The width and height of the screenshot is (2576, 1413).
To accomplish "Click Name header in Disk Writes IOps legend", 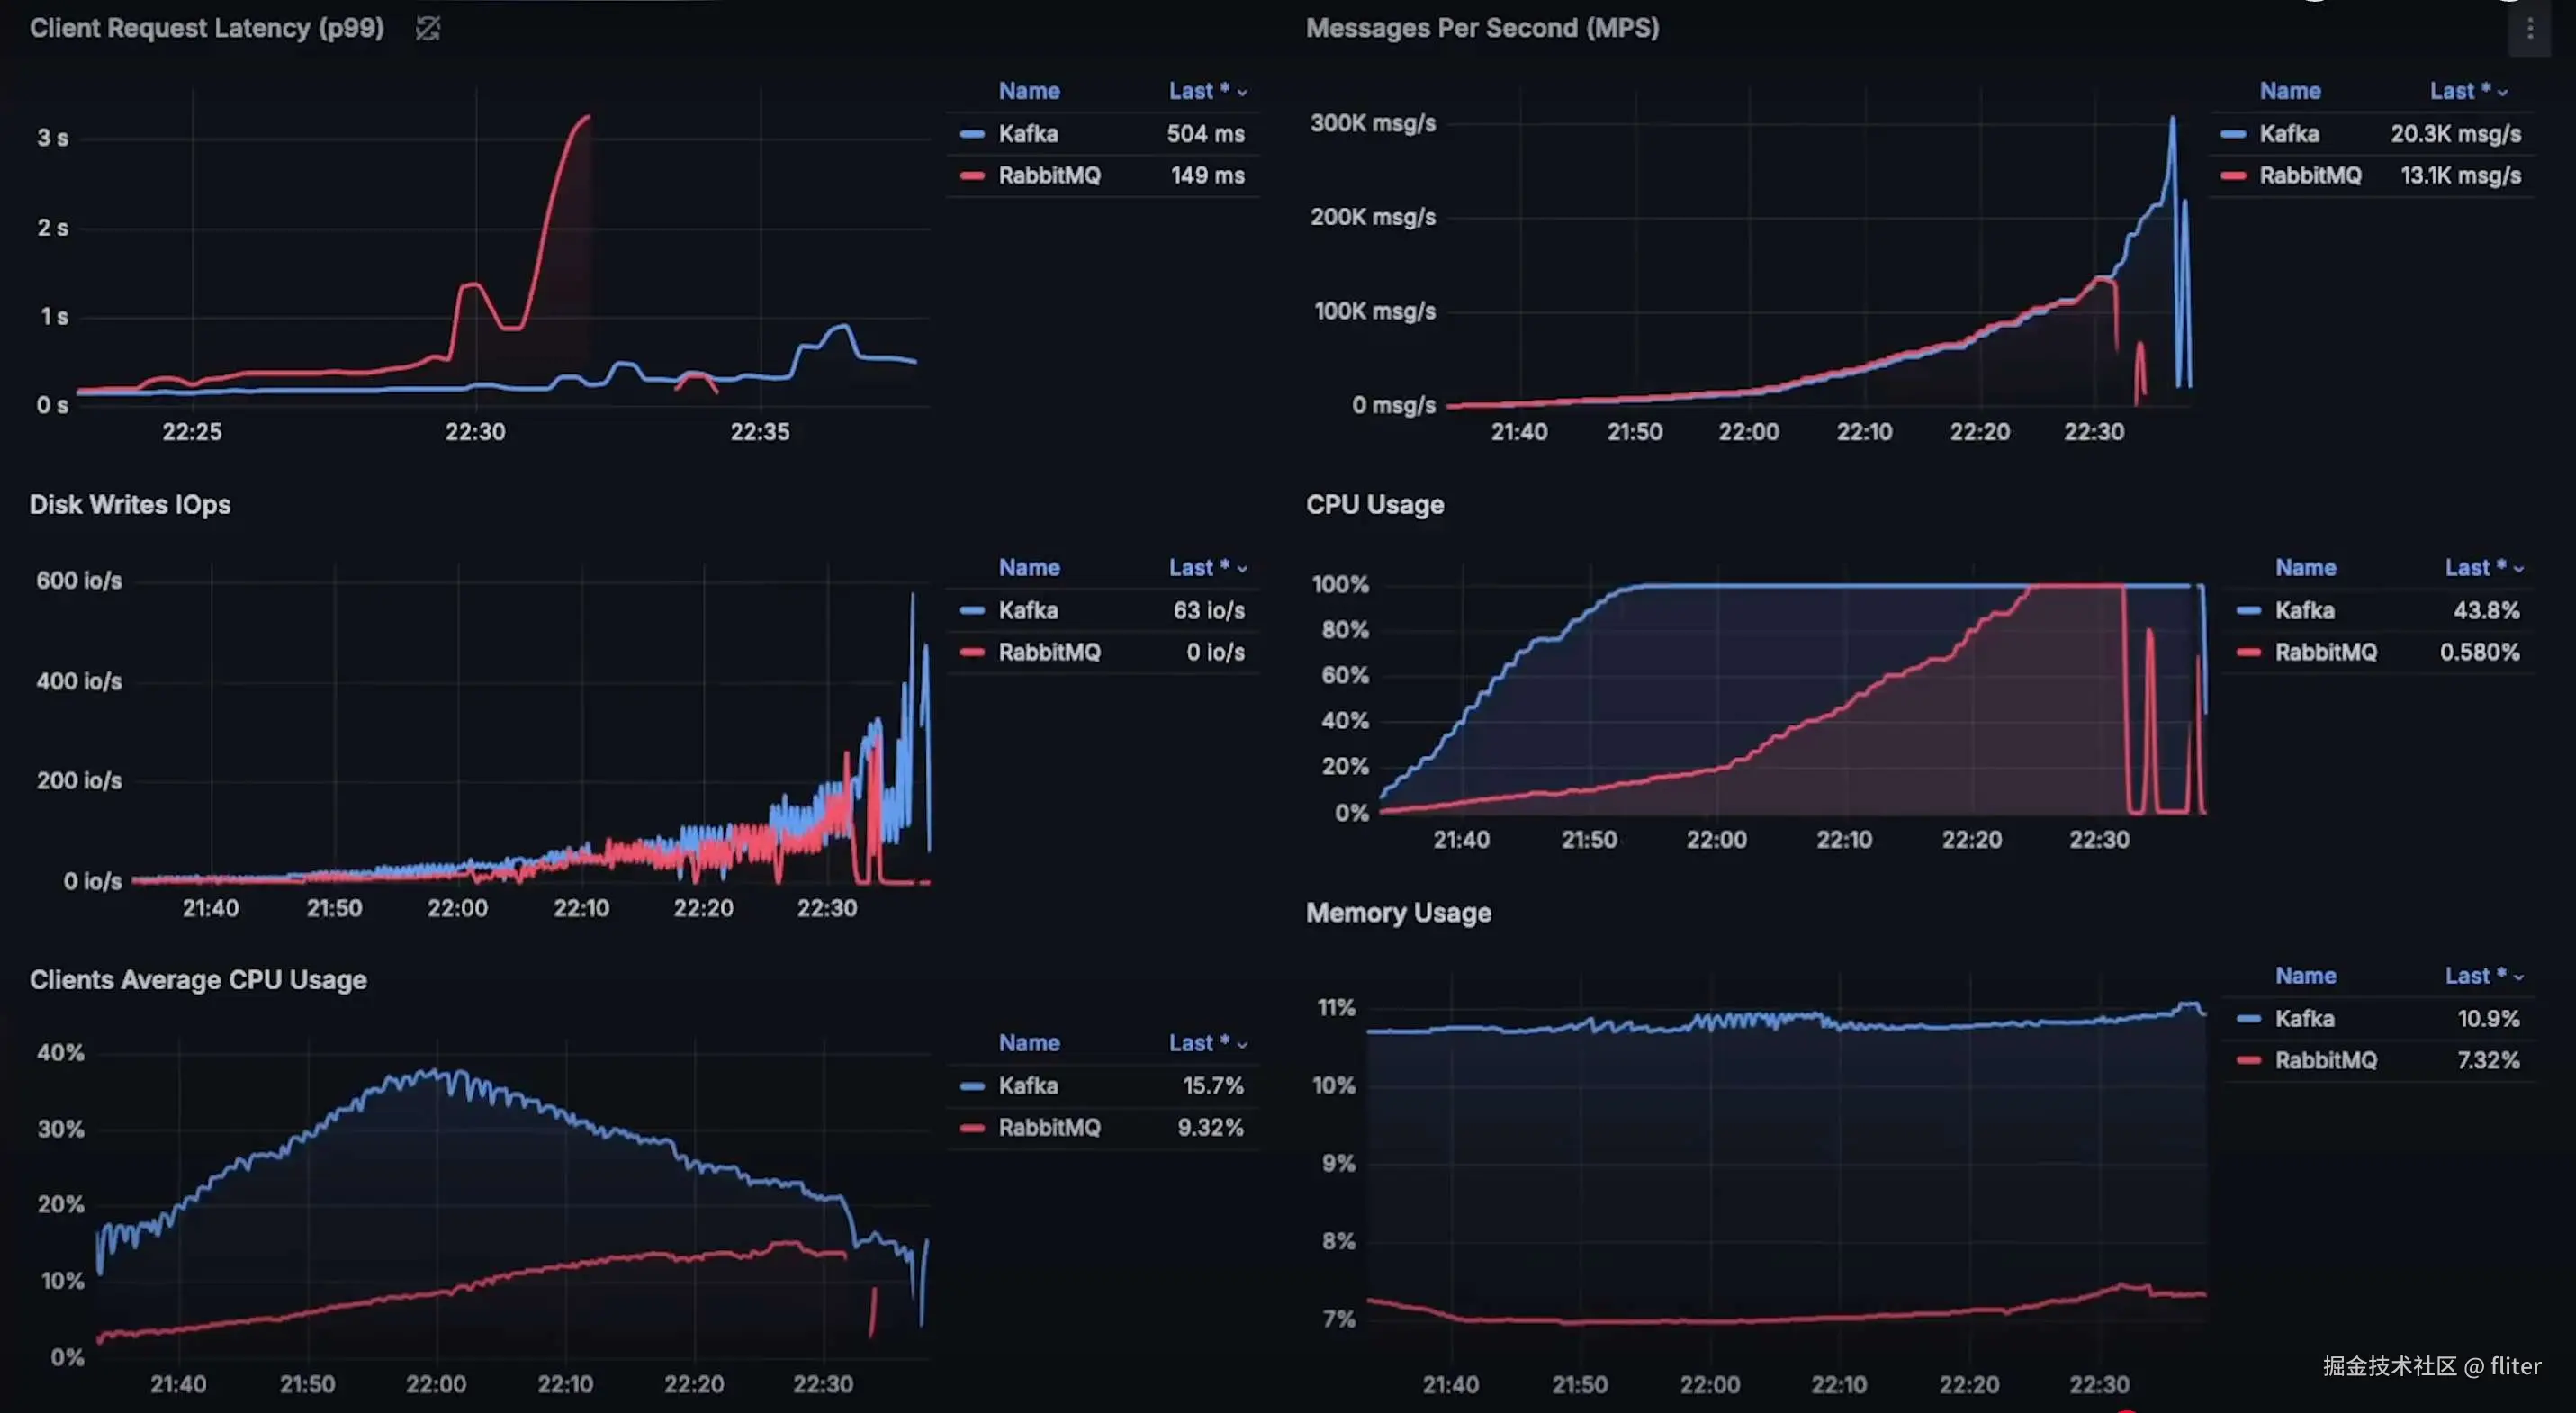I will [x=1029, y=568].
